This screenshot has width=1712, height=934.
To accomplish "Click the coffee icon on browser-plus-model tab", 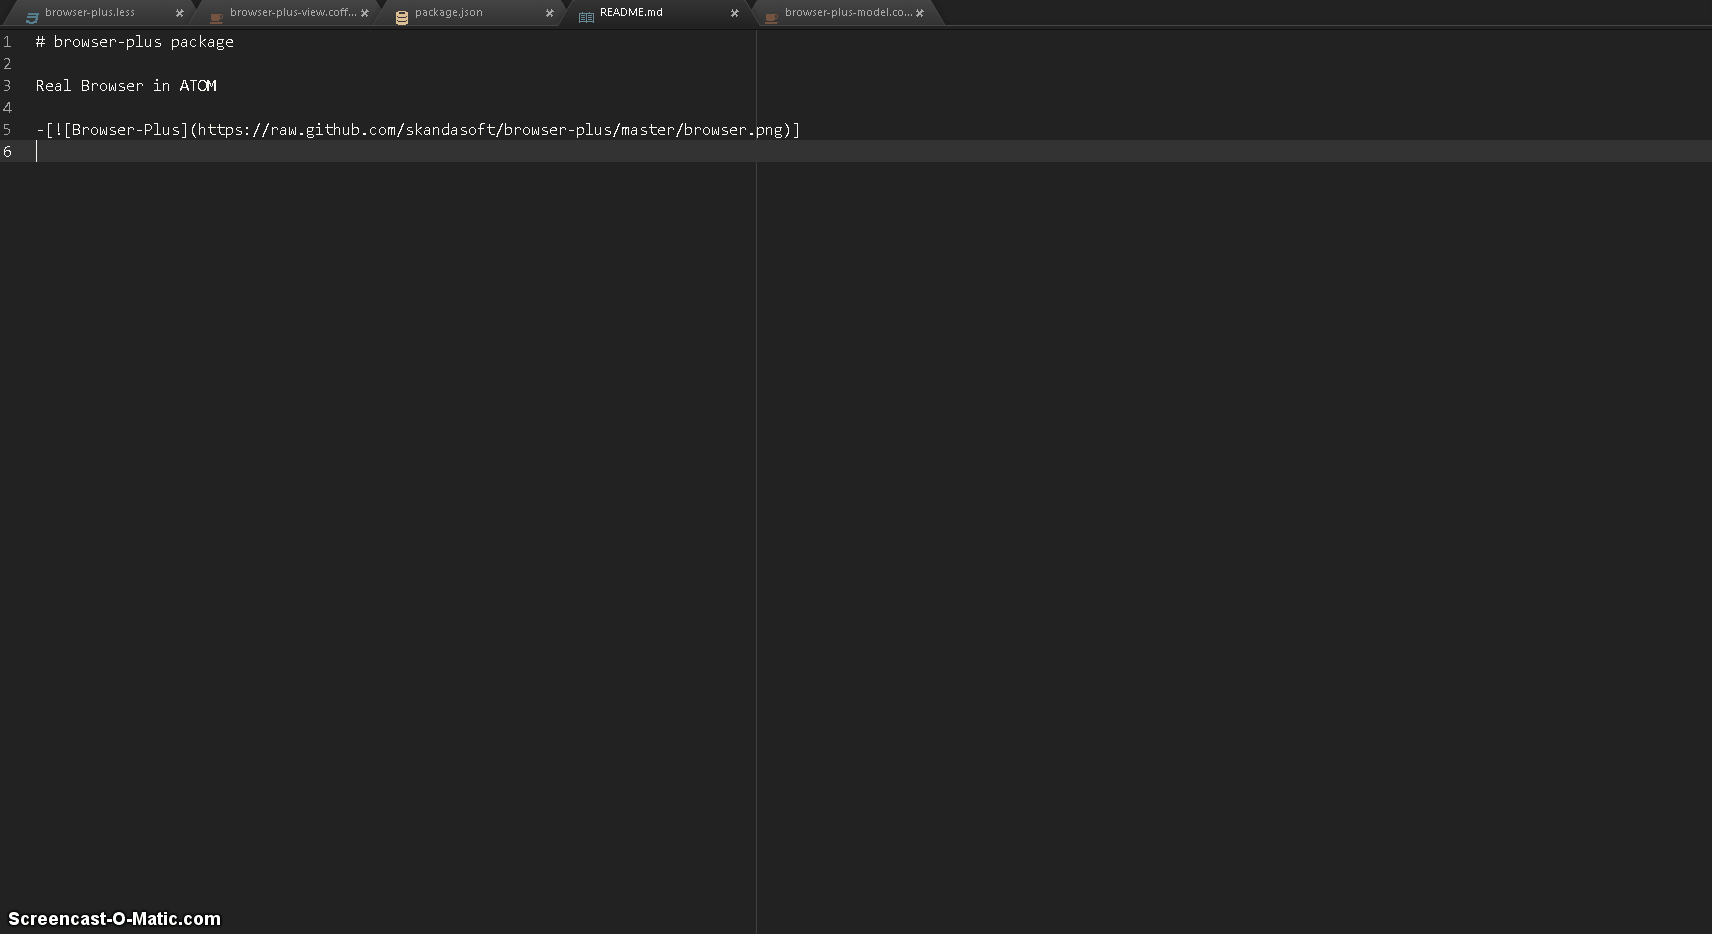I will 770,15.
